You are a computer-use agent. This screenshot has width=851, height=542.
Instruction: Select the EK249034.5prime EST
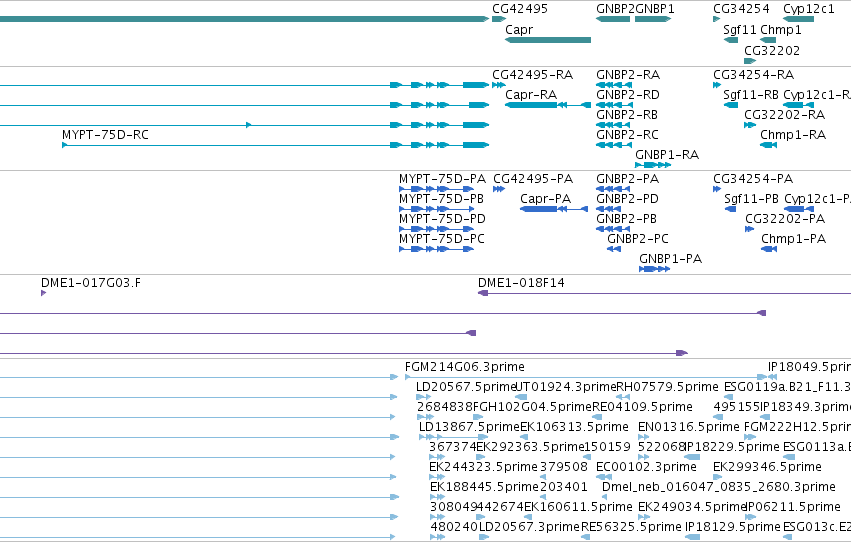644,517
